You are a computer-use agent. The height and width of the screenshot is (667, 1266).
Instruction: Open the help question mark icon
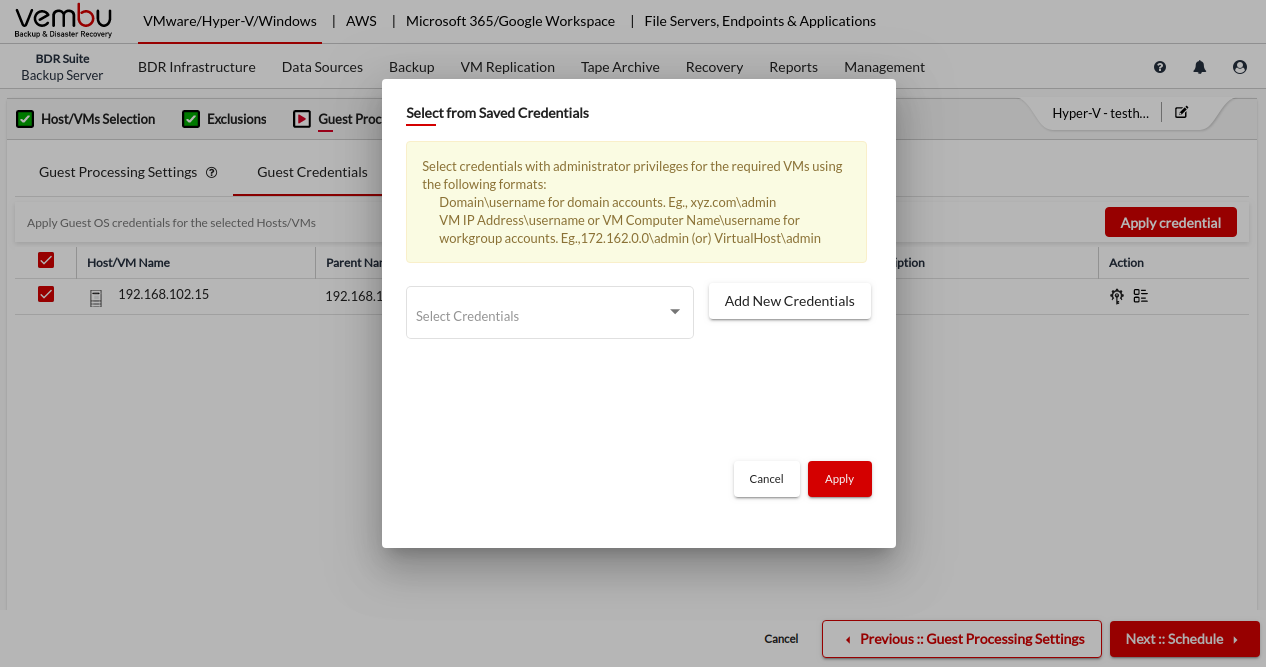coord(1160,67)
